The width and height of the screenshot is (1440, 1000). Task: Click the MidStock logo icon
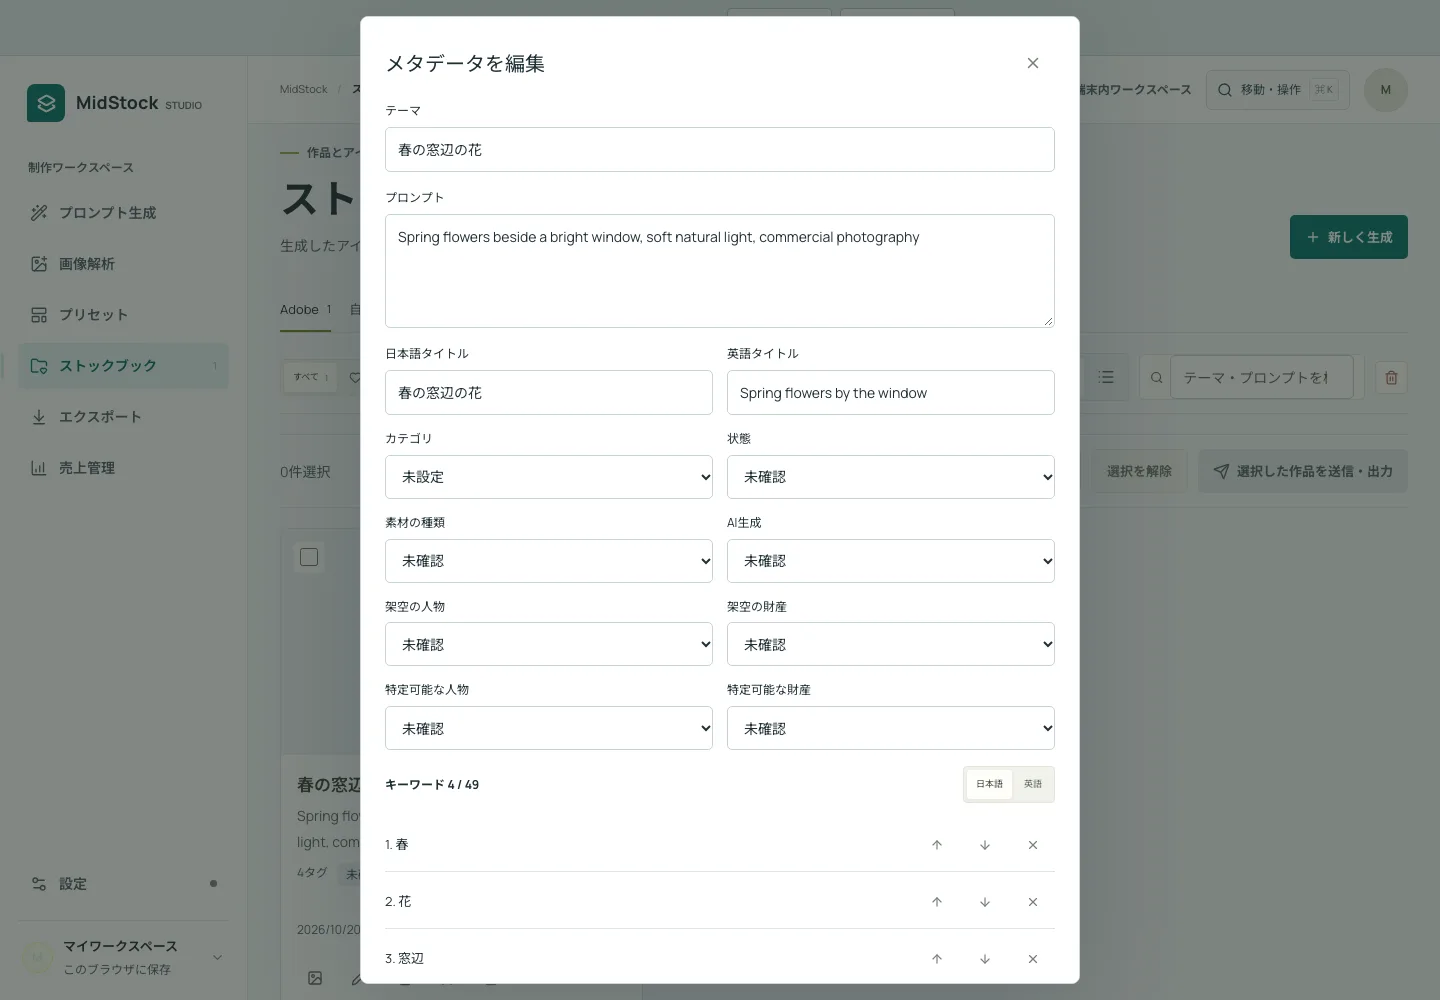[x=46, y=103]
